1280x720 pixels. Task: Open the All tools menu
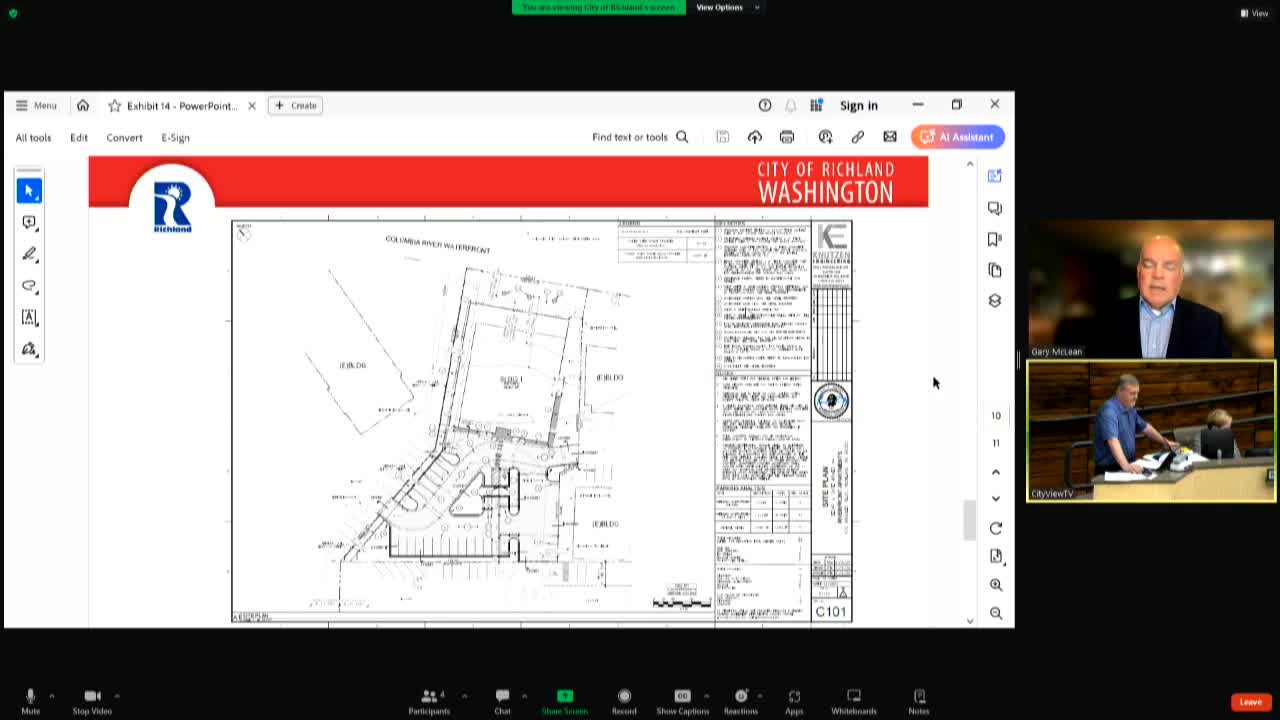click(33, 138)
